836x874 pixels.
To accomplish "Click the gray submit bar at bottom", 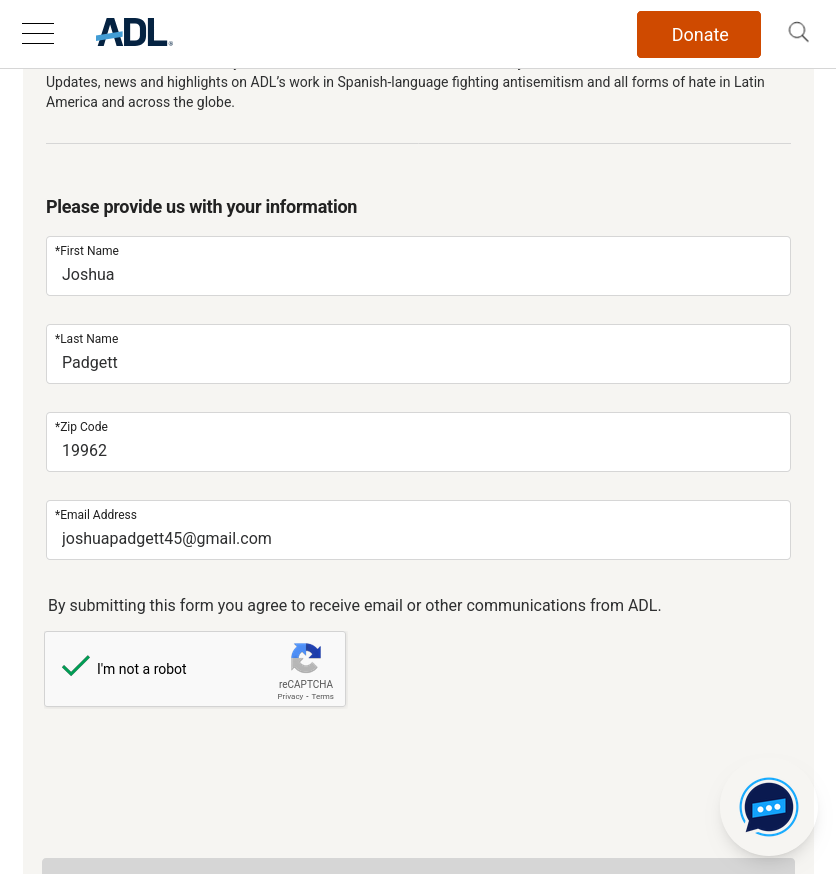I will tap(418, 866).
